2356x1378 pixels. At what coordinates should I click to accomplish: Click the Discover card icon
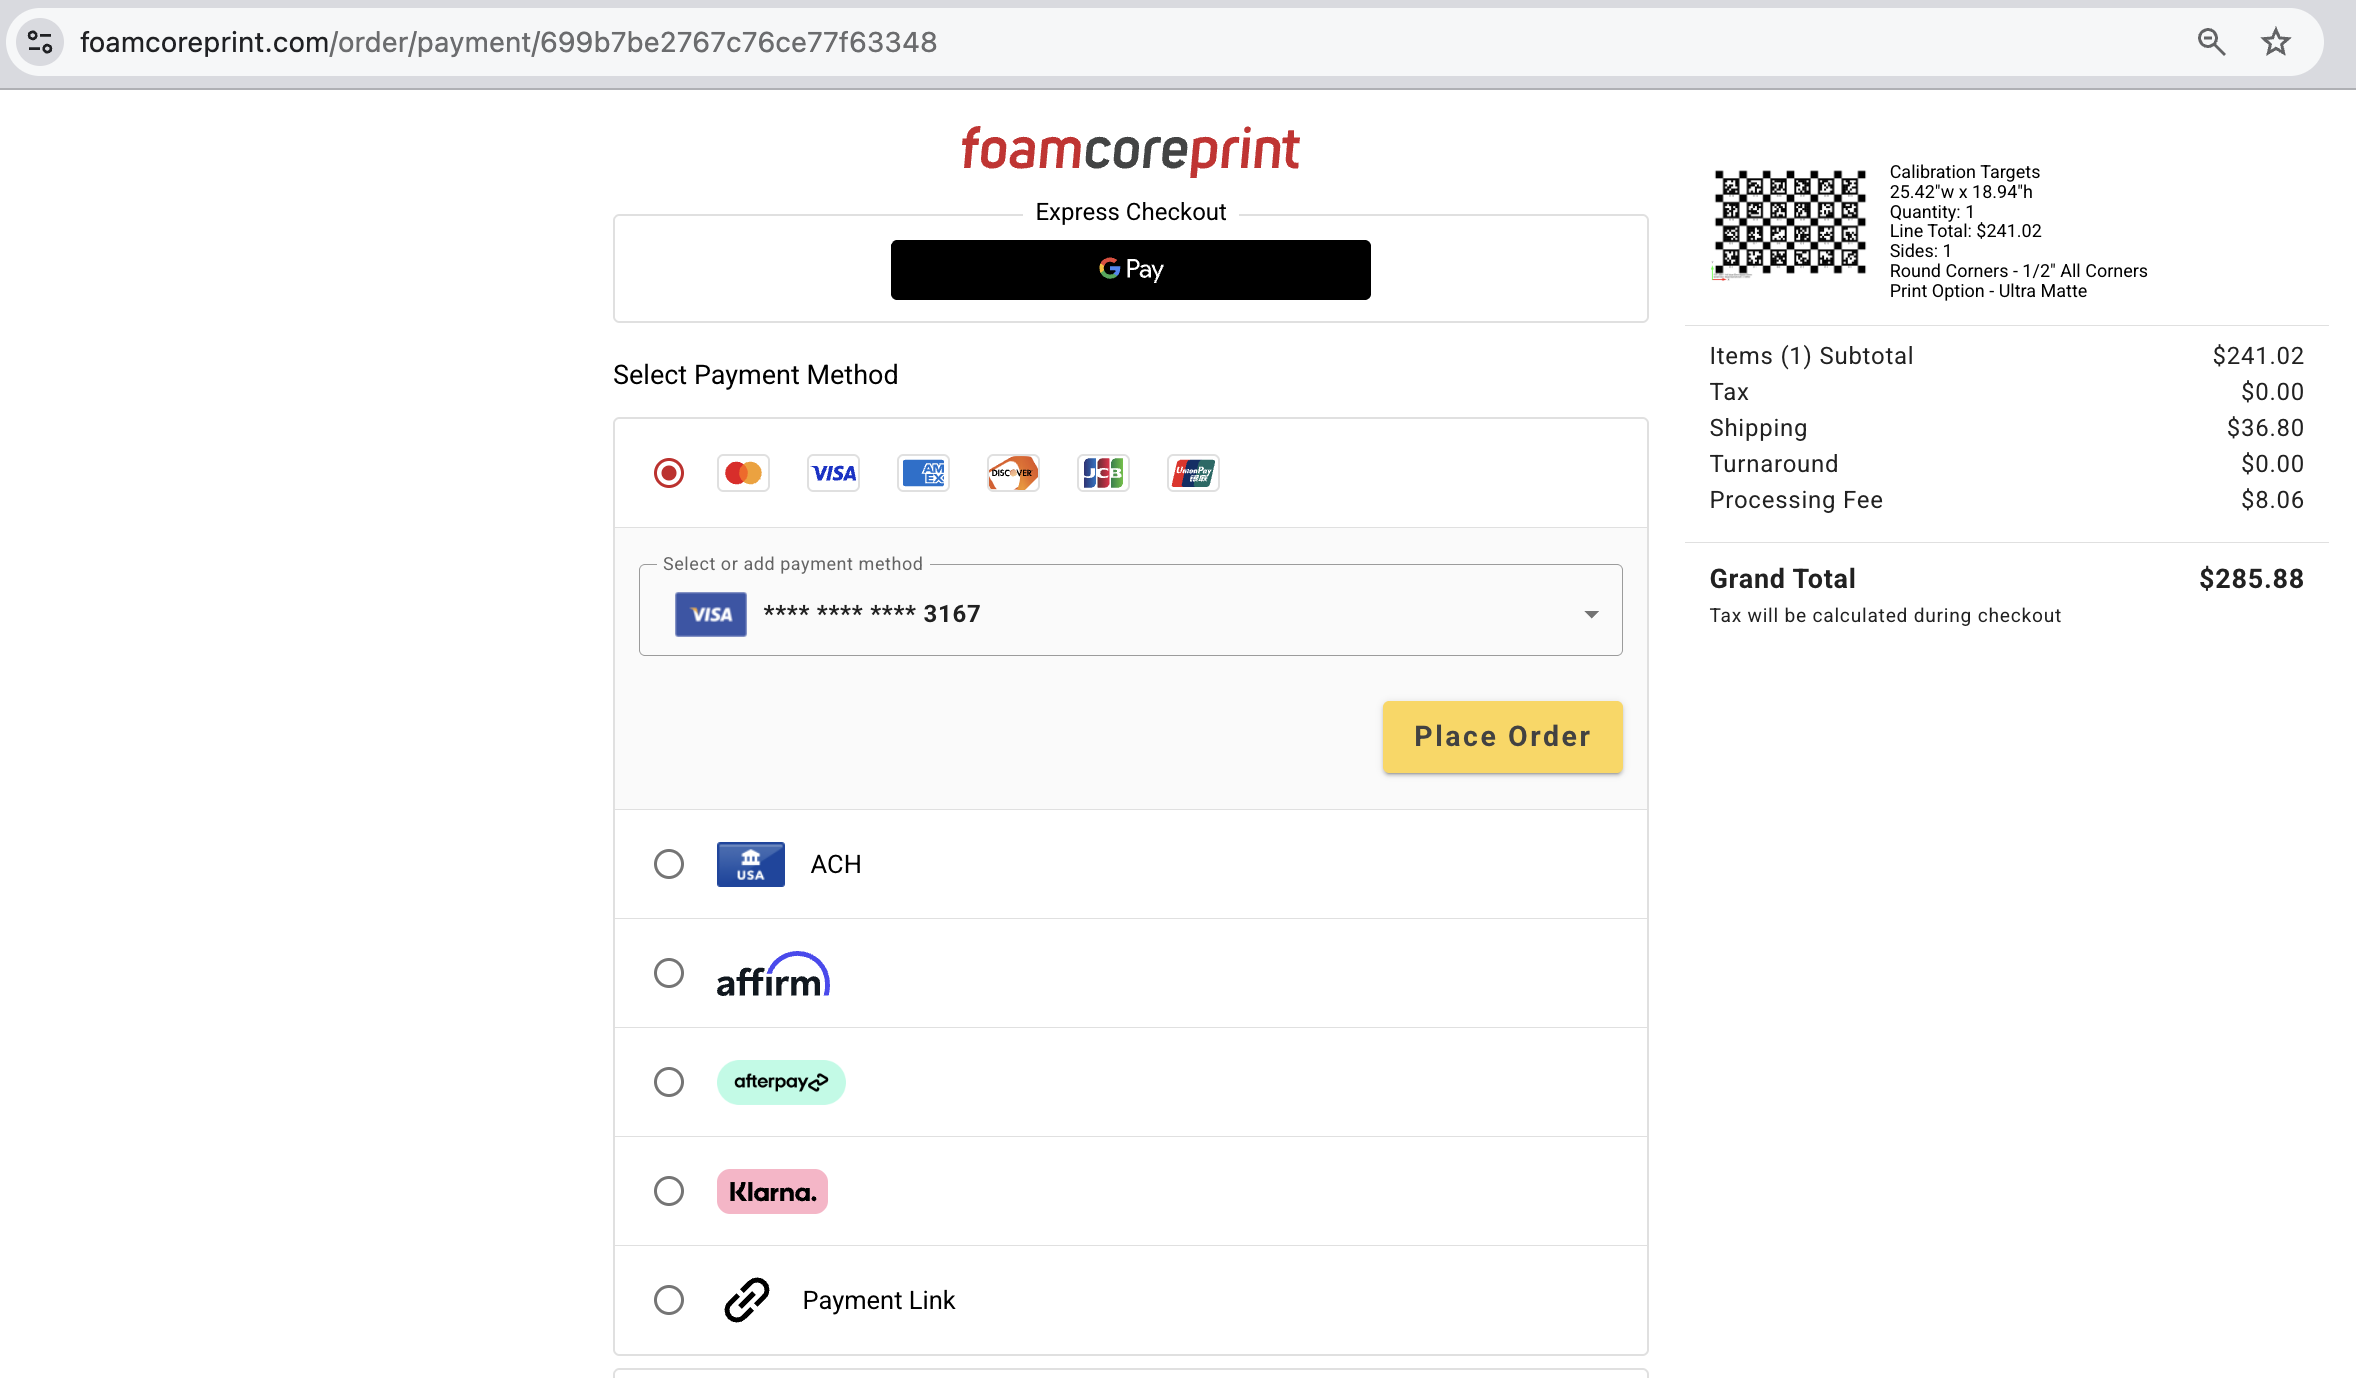[1013, 473]
